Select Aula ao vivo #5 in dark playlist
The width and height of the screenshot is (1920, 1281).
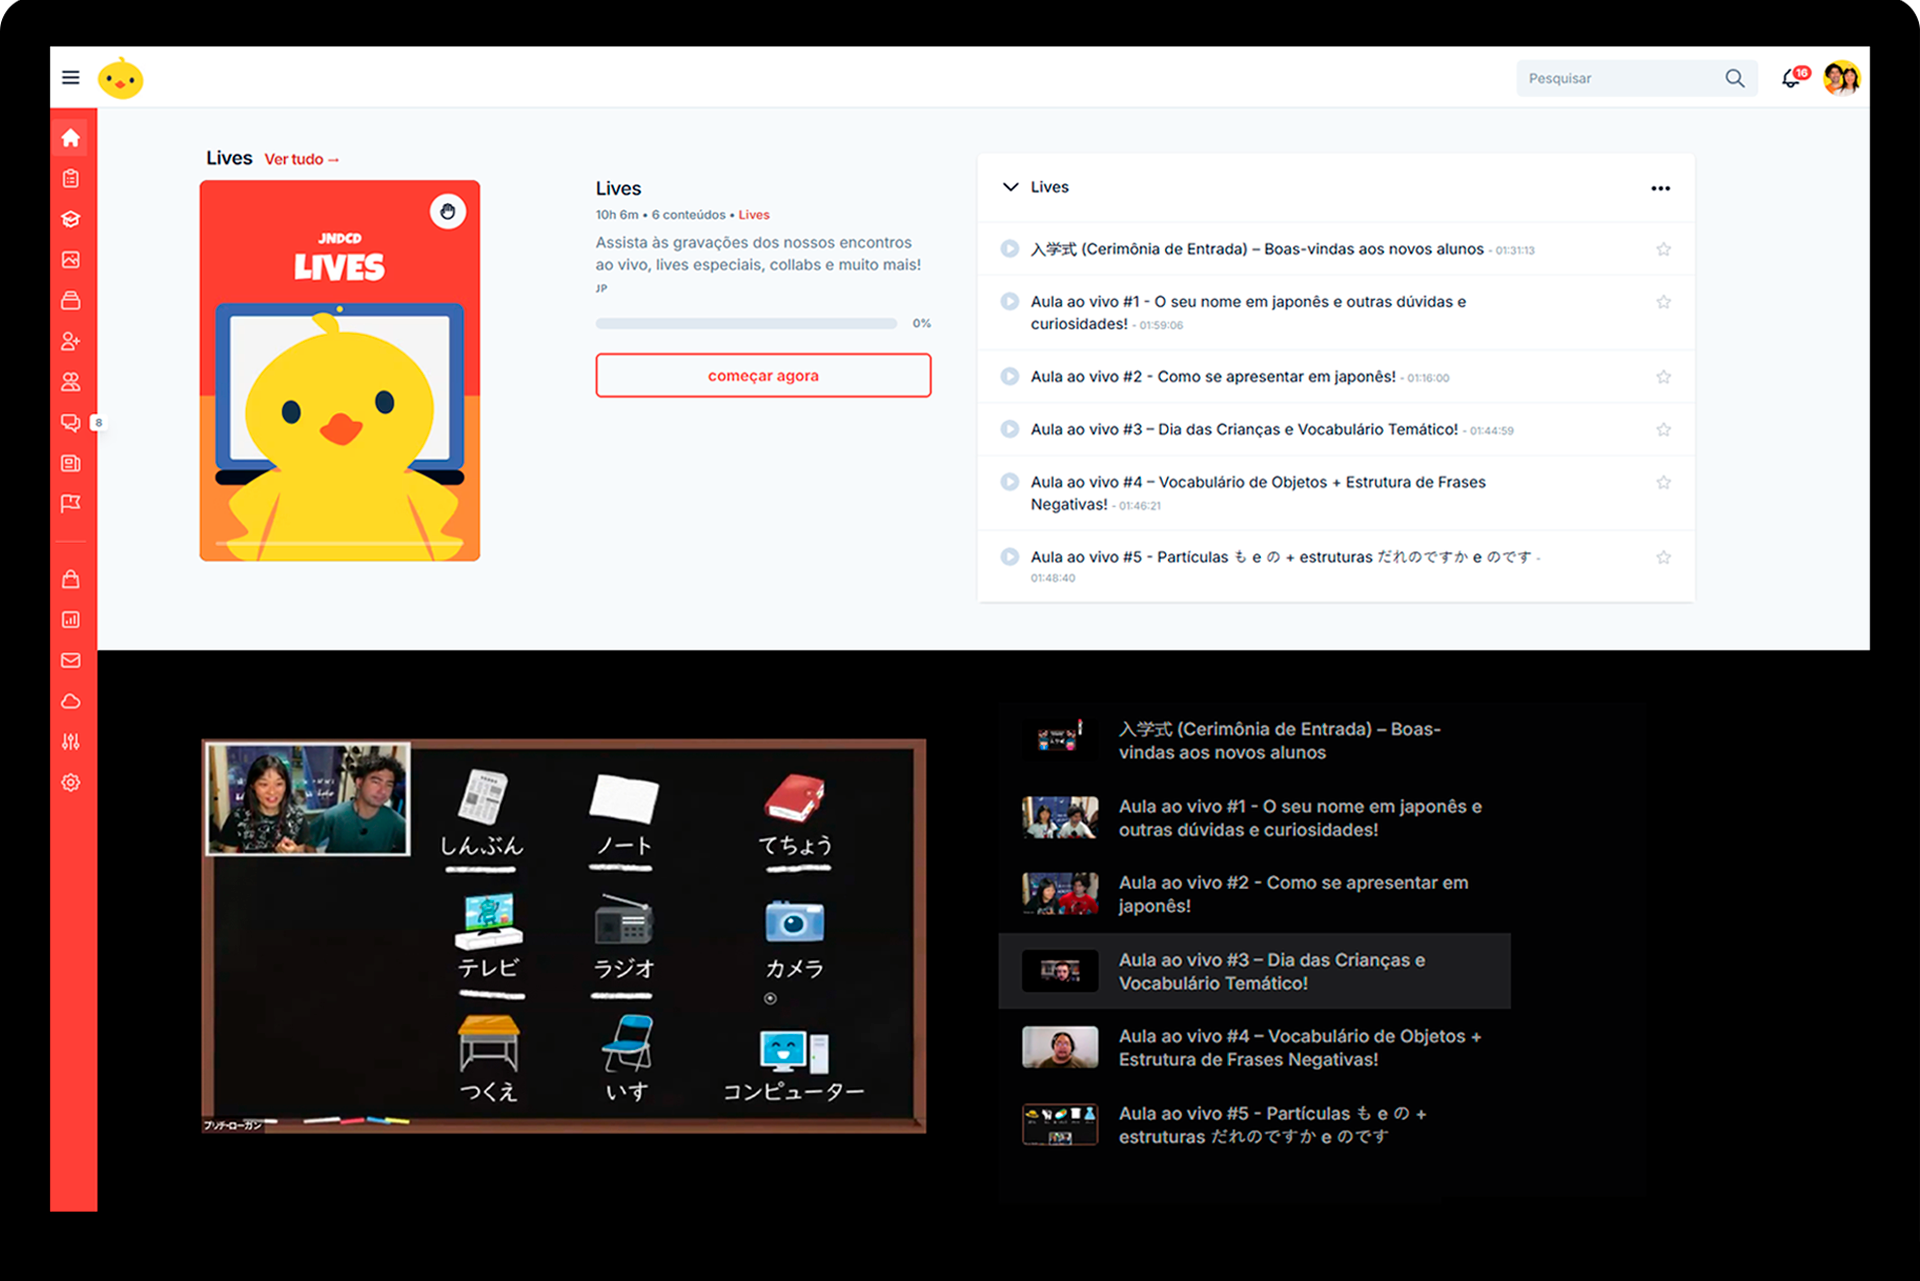point(1254,1125)
